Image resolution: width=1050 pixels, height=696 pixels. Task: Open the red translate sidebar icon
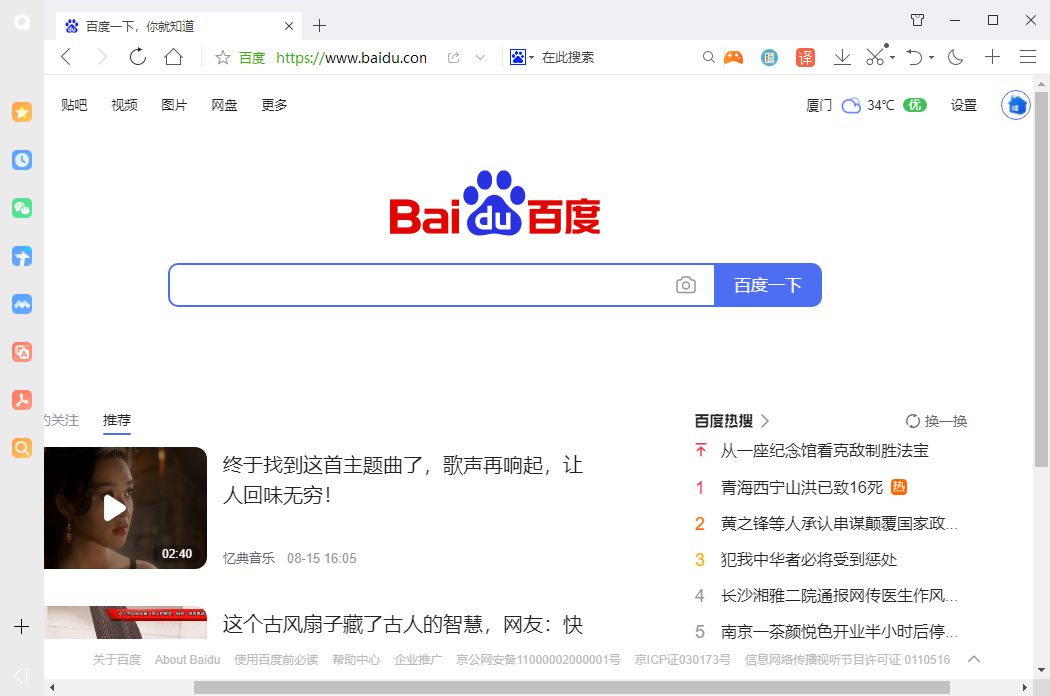tap(22, 352)
